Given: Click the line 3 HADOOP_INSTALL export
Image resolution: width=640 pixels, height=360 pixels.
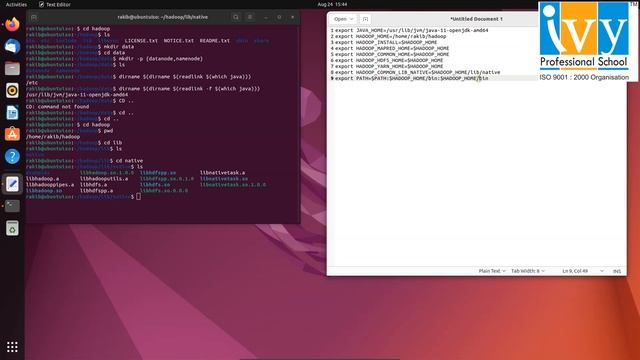Looking at the screenshot, I should [386, 42].
